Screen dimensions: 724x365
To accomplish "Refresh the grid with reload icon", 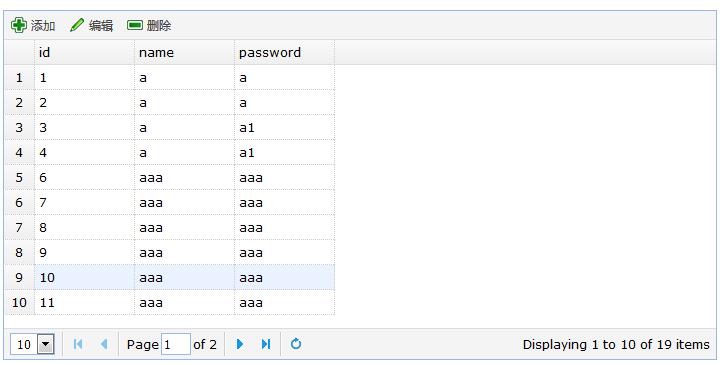I will click(296, 344).
